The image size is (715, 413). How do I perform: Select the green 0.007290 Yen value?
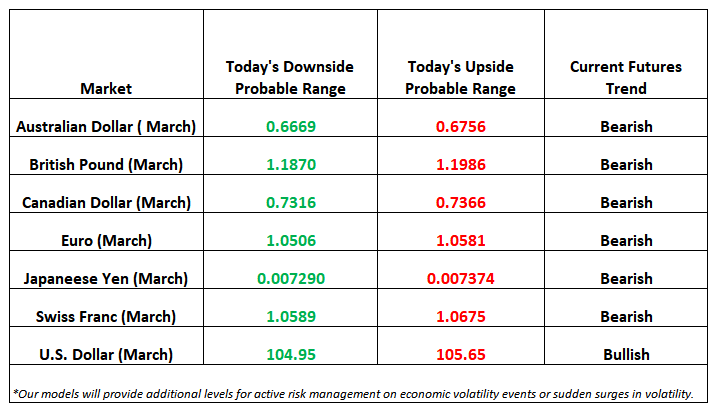click(291, 279)
